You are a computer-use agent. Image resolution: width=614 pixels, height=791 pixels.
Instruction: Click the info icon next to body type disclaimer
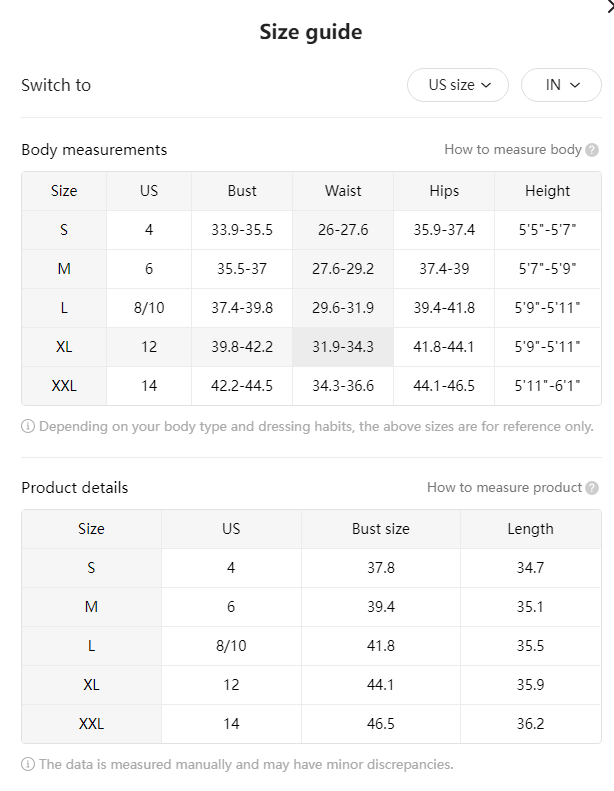28,427
